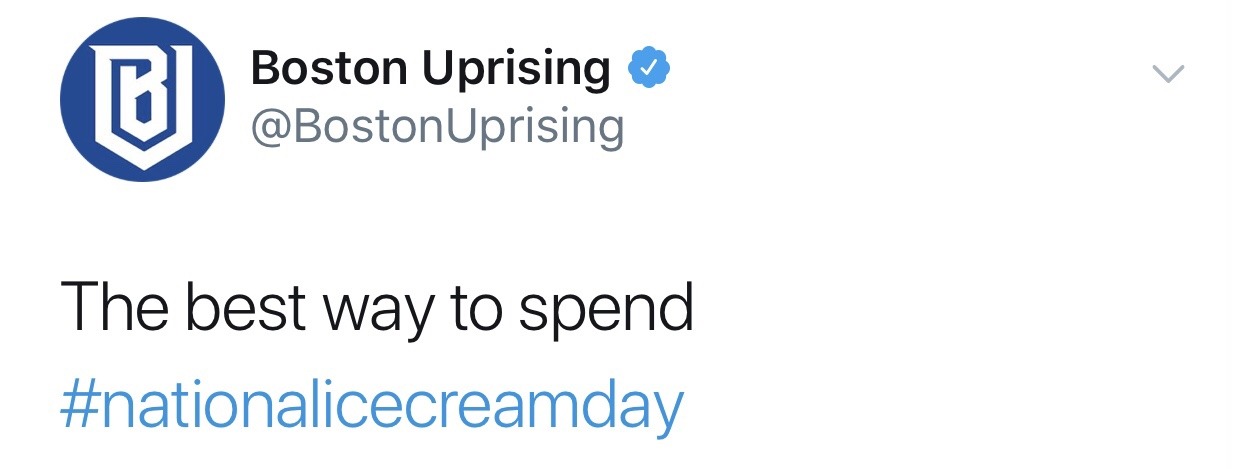Open the #nationalicecreamday hashtag
This screenshot has height=469, width=1242.
pyautogui.click(x=372, y=405)
